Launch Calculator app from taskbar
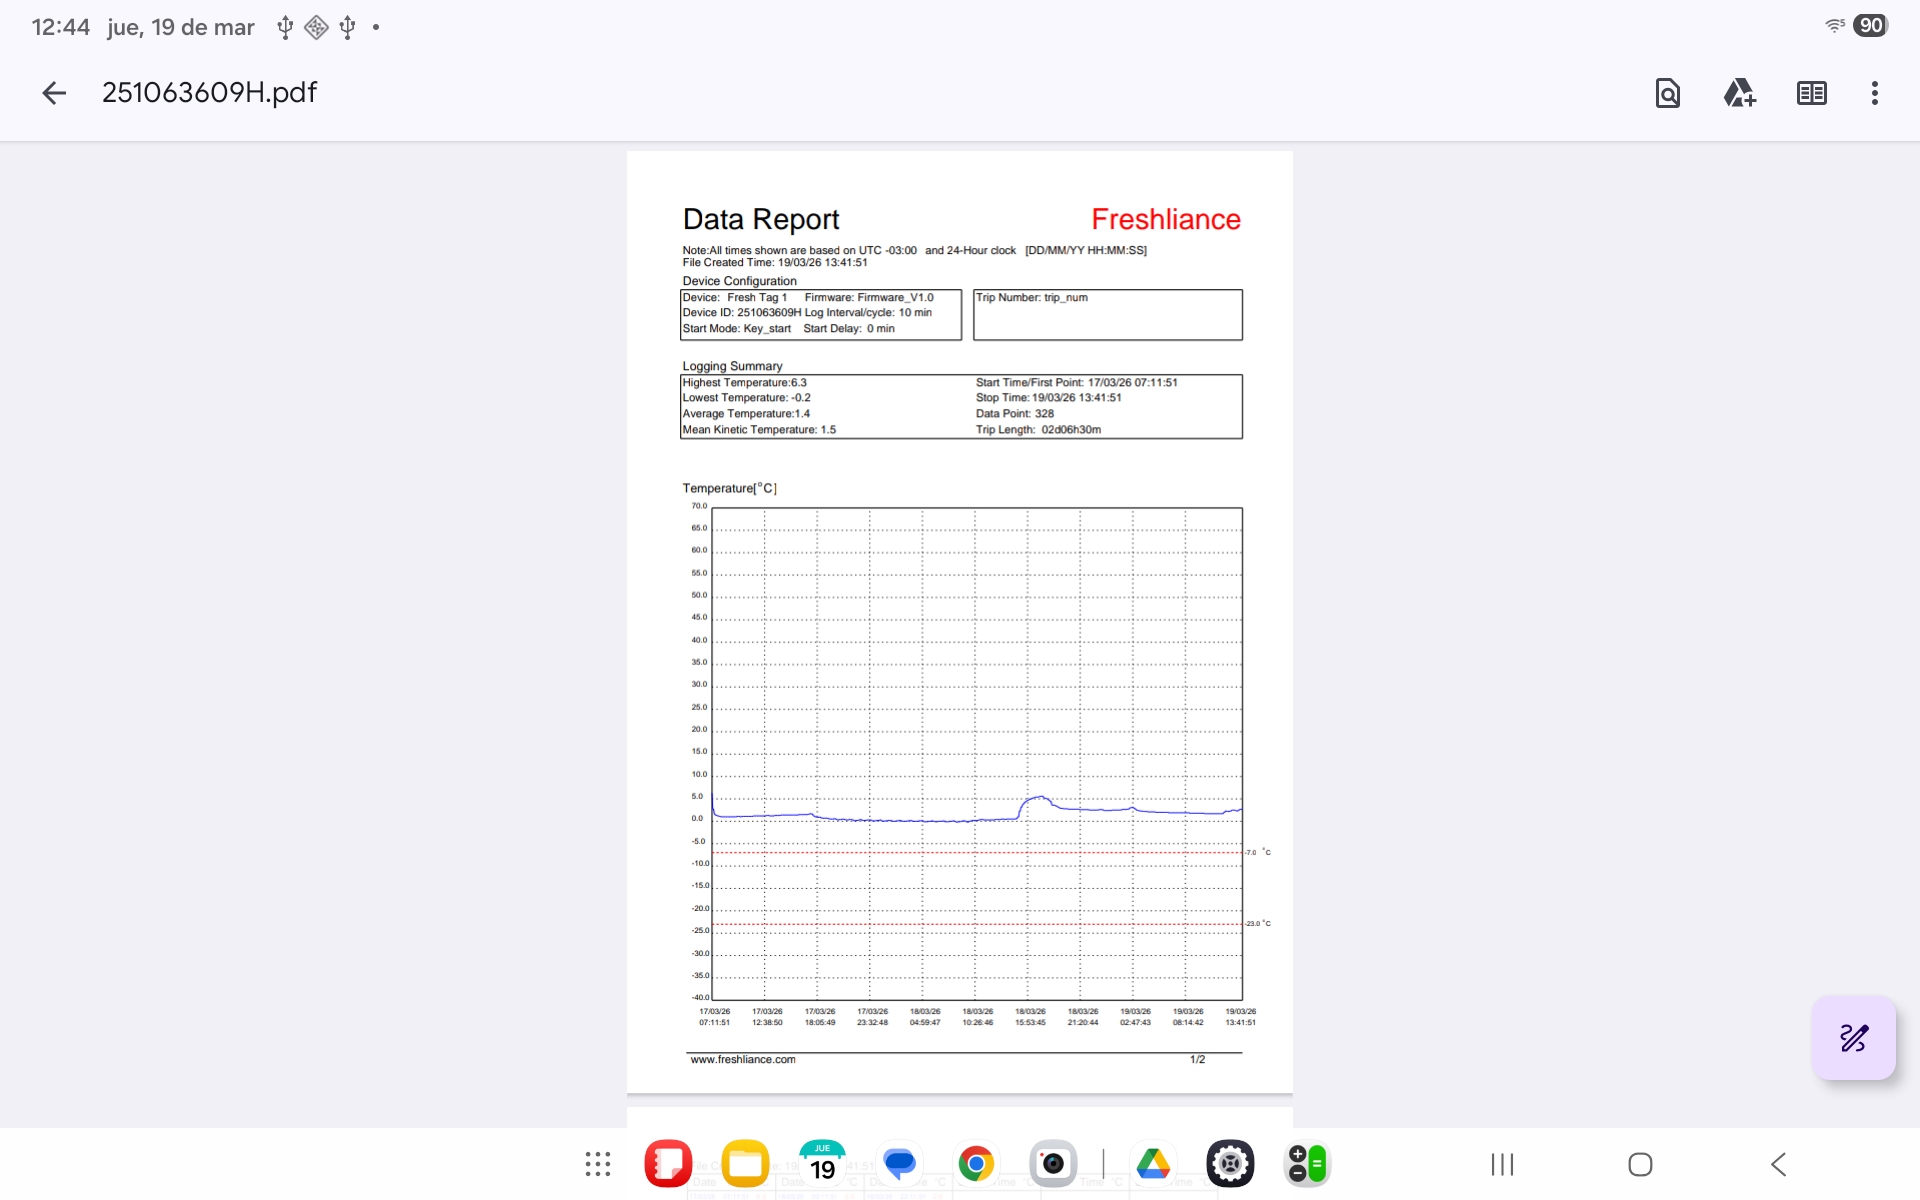The height and width of the screenshot is (1200, 1920). pos(1307,1164)
